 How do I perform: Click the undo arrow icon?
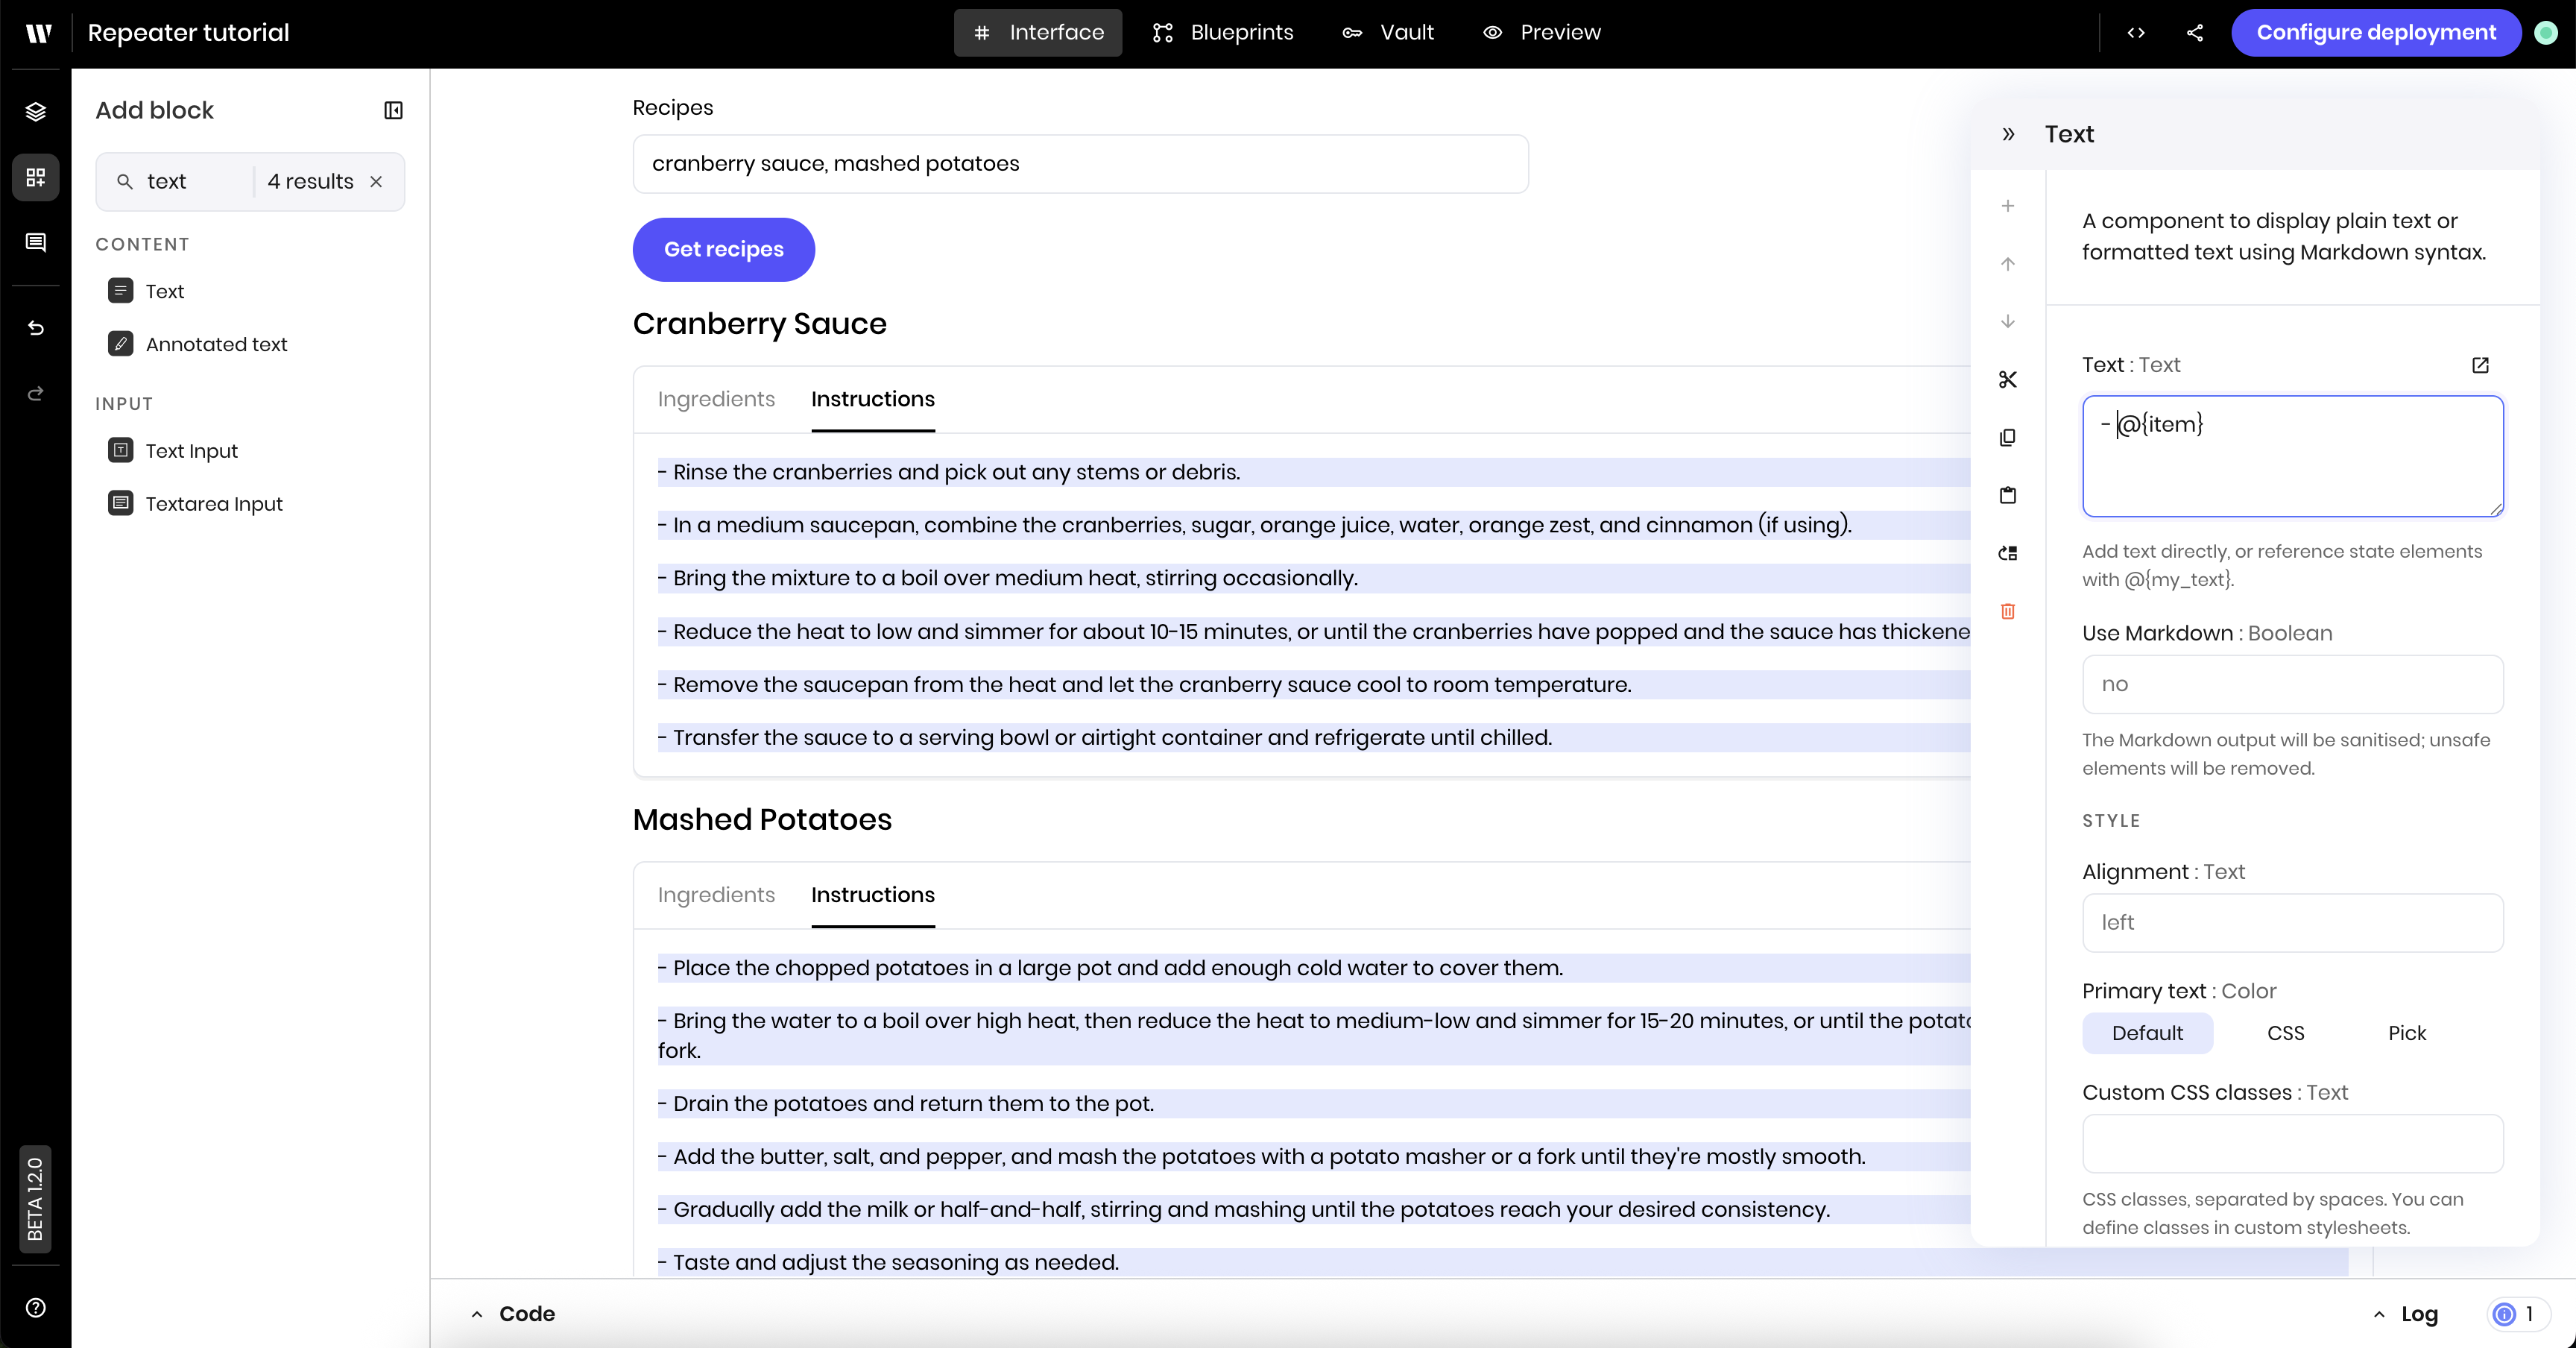coord(36,328)
